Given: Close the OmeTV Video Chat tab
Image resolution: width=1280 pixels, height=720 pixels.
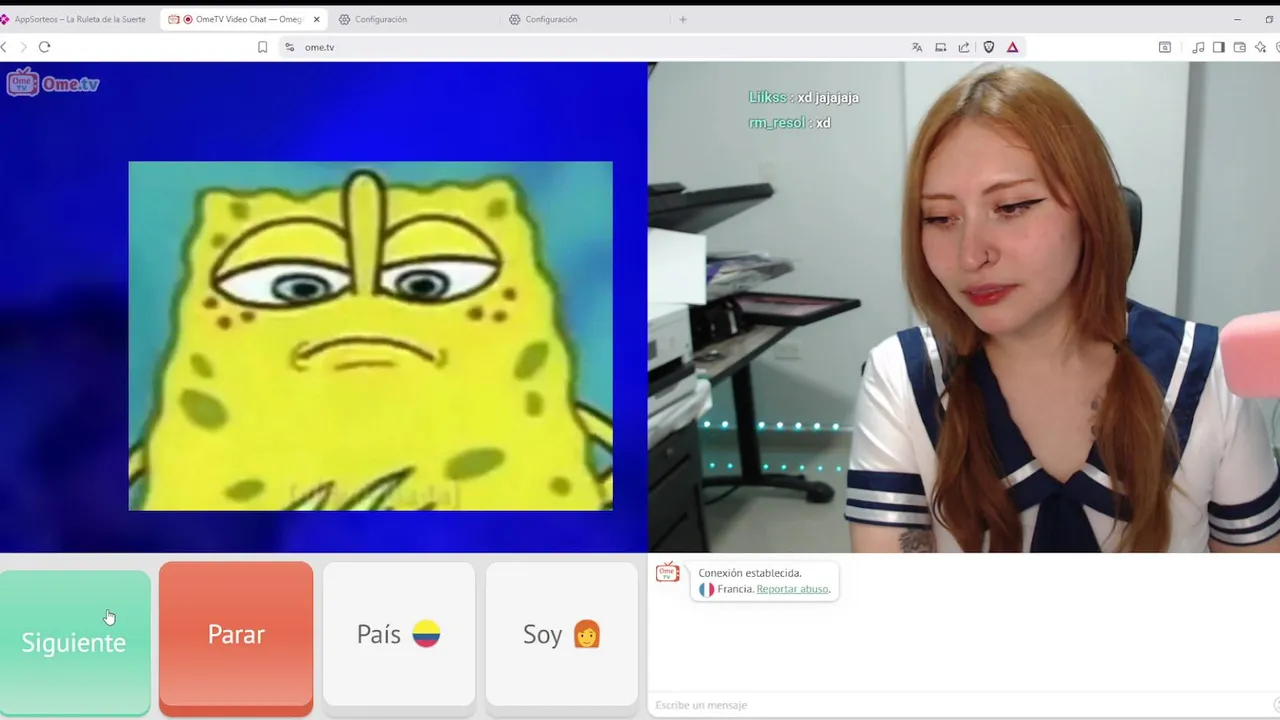Looking at the screenshot, I should (x=316, y=19).
